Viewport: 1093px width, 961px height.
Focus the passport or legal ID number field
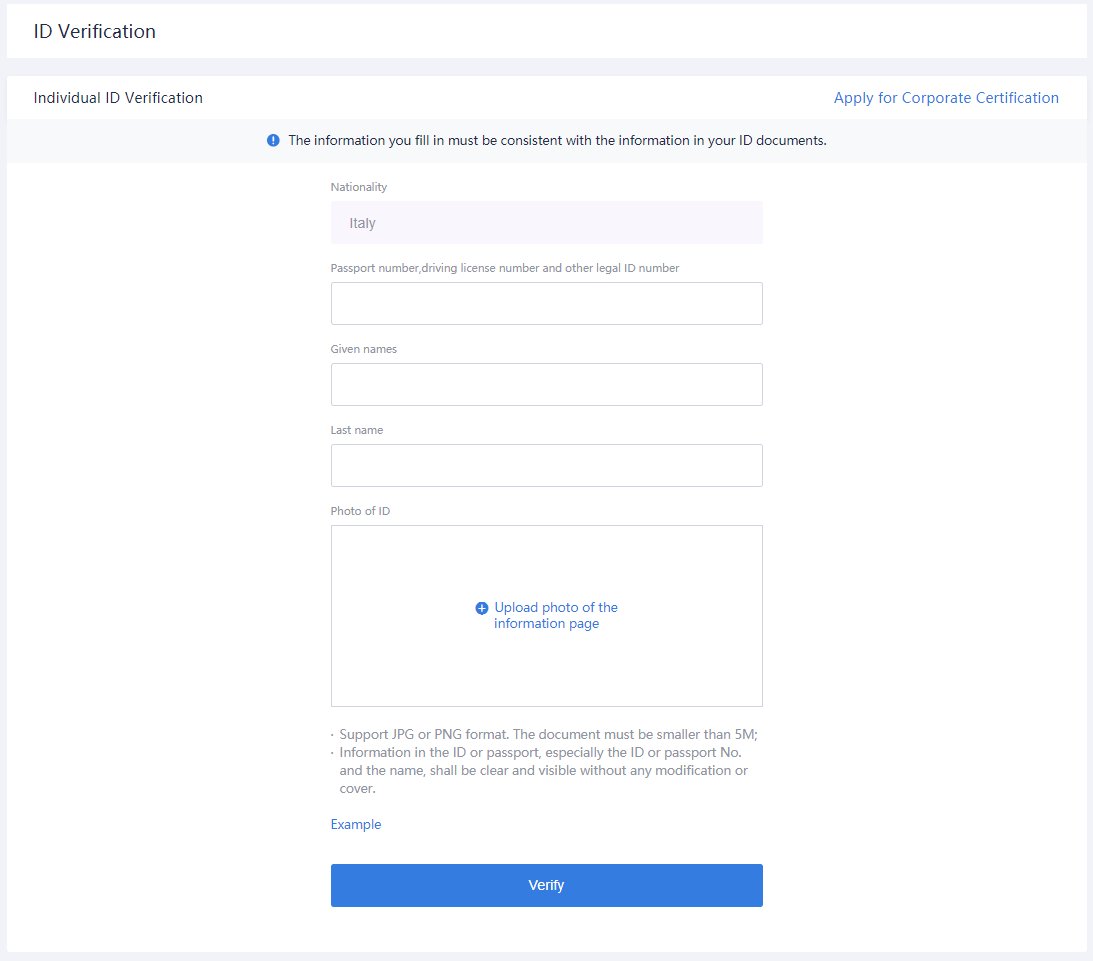pos(546,303)
